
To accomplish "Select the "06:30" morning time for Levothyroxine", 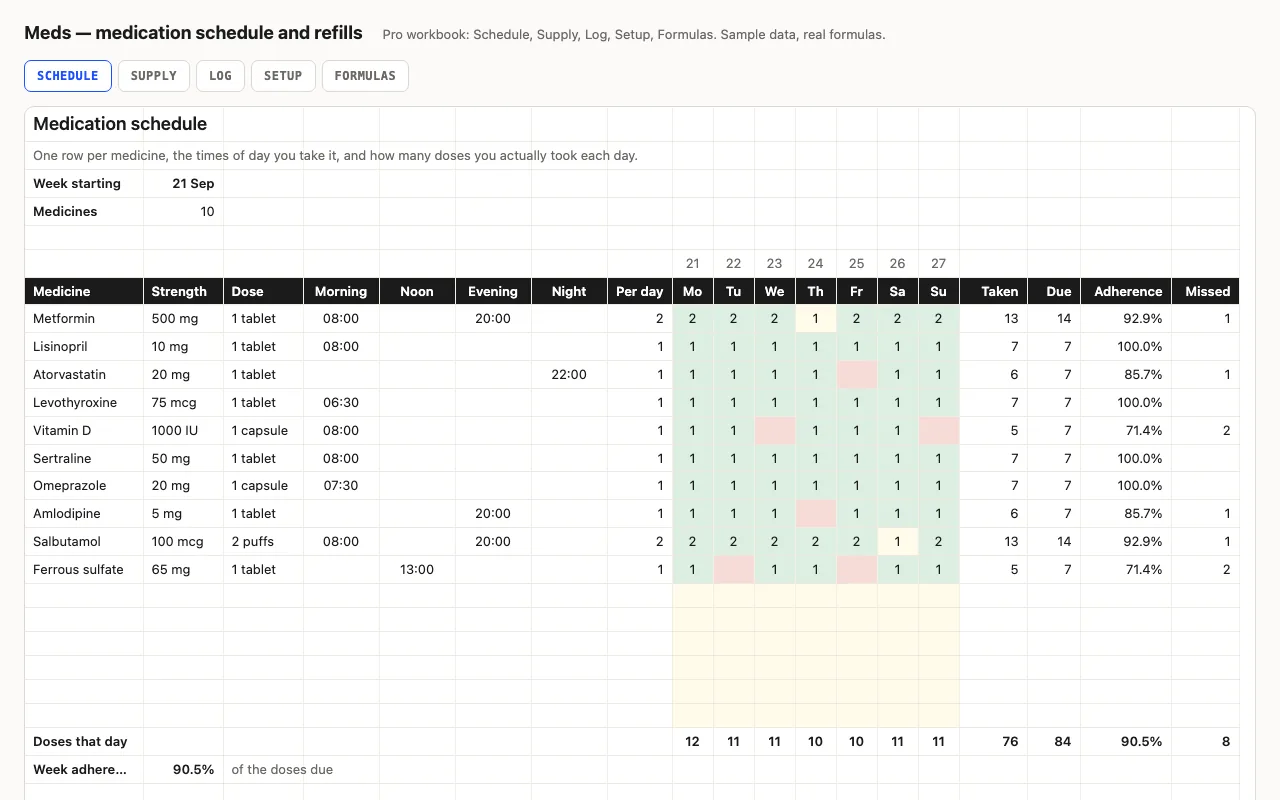I will (x=342, y=403).
